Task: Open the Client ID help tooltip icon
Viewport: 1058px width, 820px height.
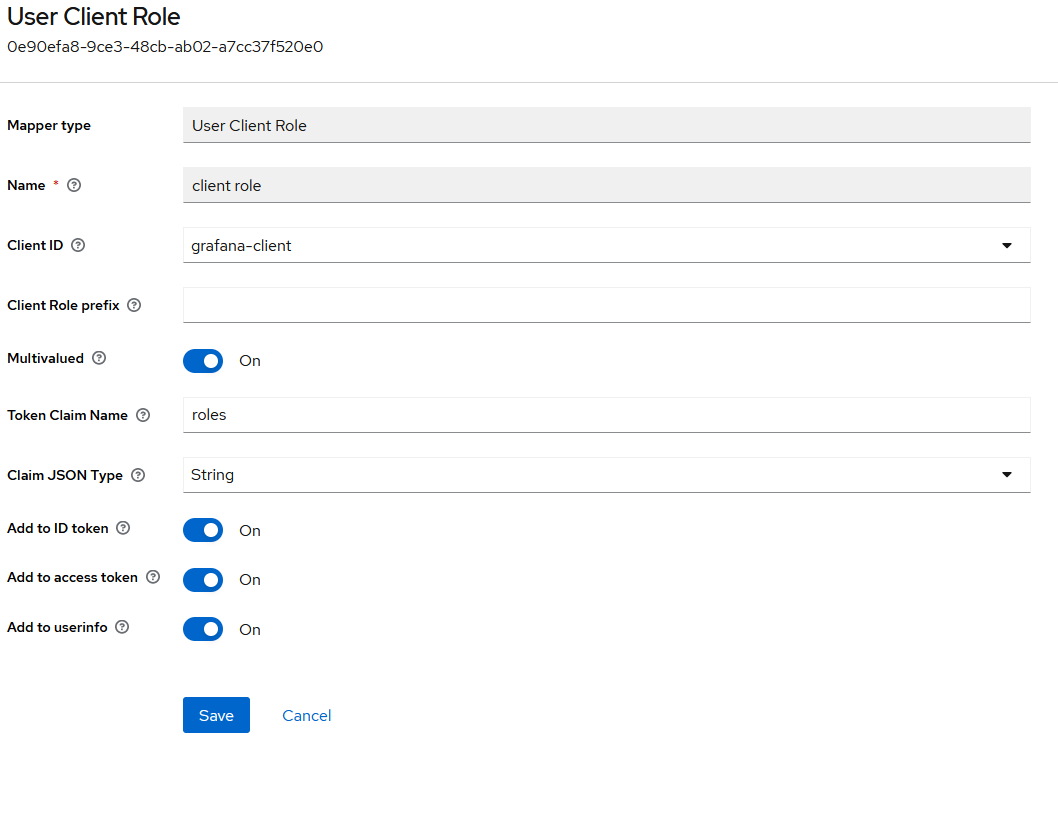Action: point(79,246)
